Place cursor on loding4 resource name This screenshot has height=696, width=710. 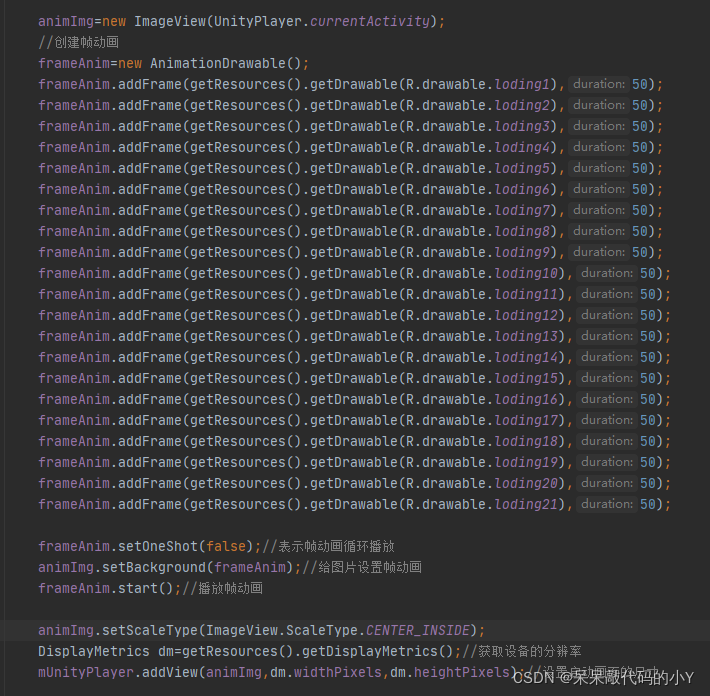click(522, 147)
